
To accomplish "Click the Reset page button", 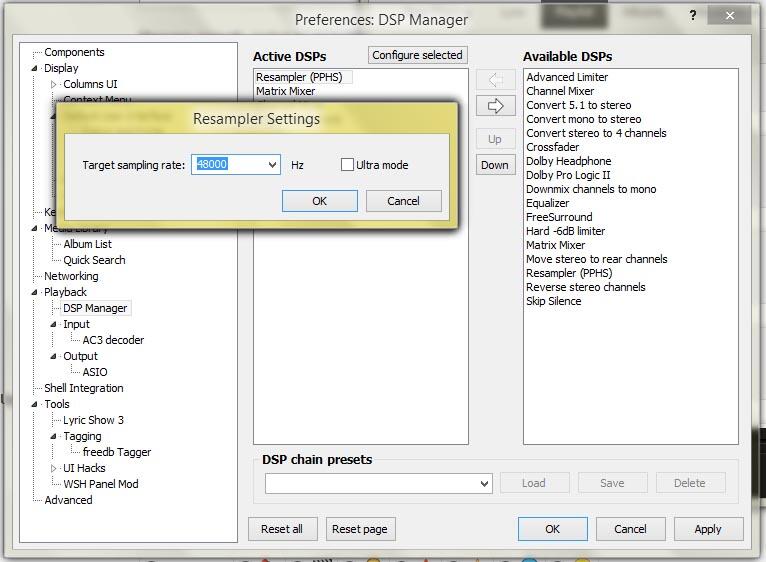I will click(359, 529).
